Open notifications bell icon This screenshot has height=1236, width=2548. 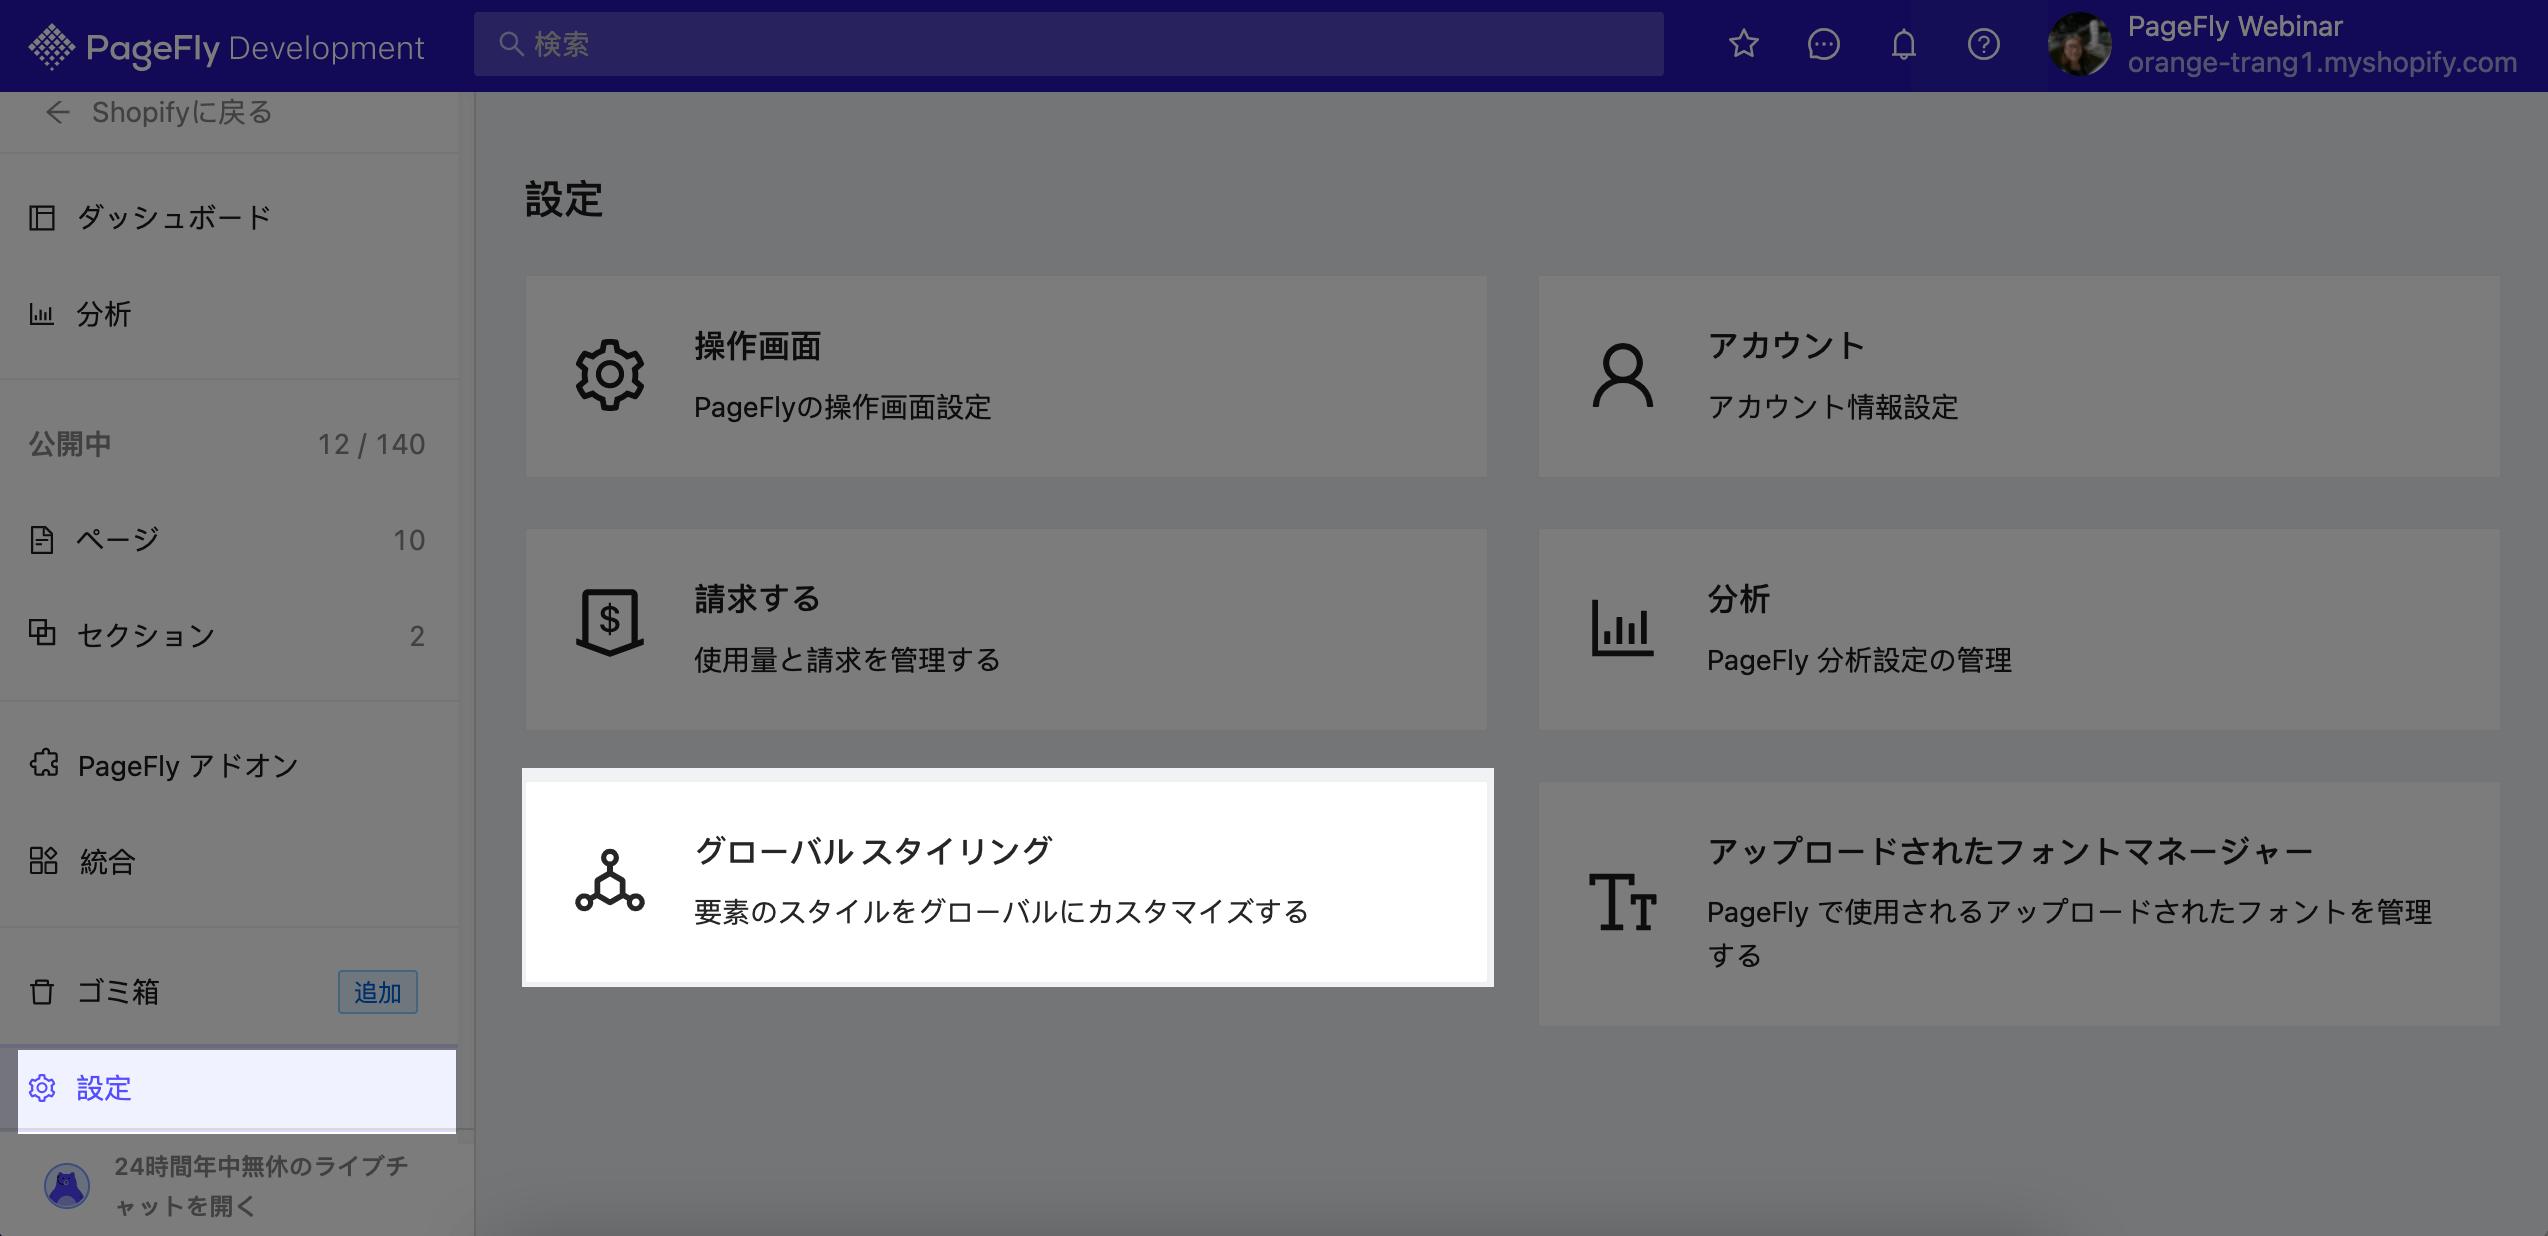tap(1903, 44)
